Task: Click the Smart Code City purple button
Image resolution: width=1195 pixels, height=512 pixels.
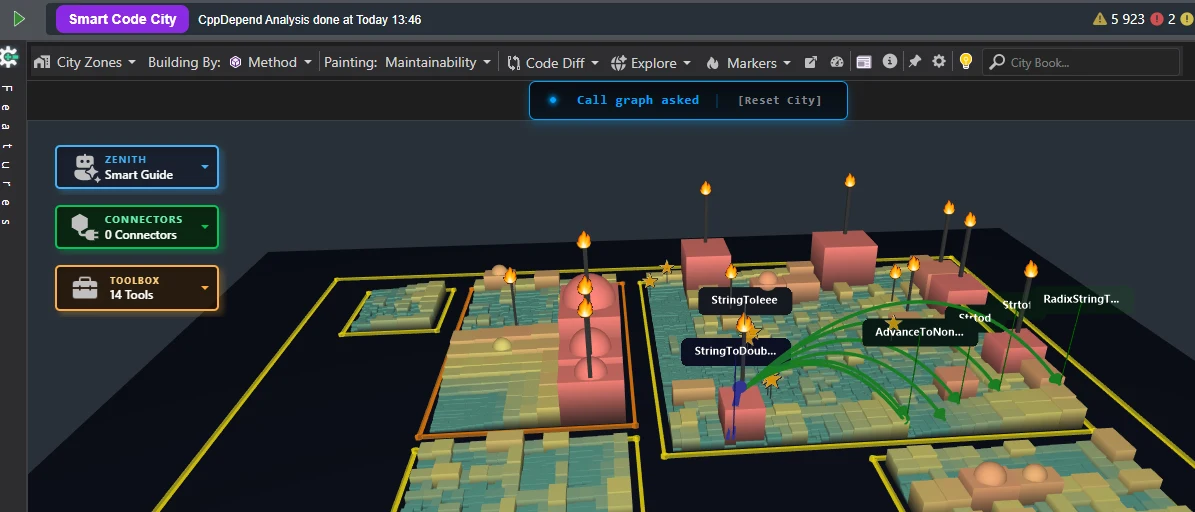Action: pos(122,19)
